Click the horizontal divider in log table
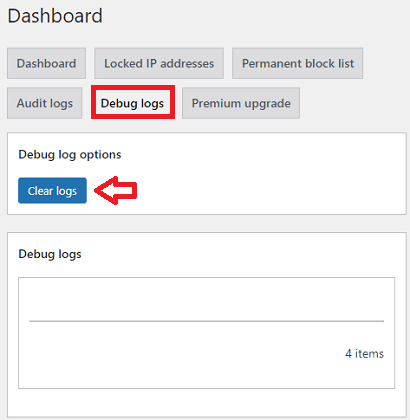This screenshot has height=420, width=410. pos(207,321)
